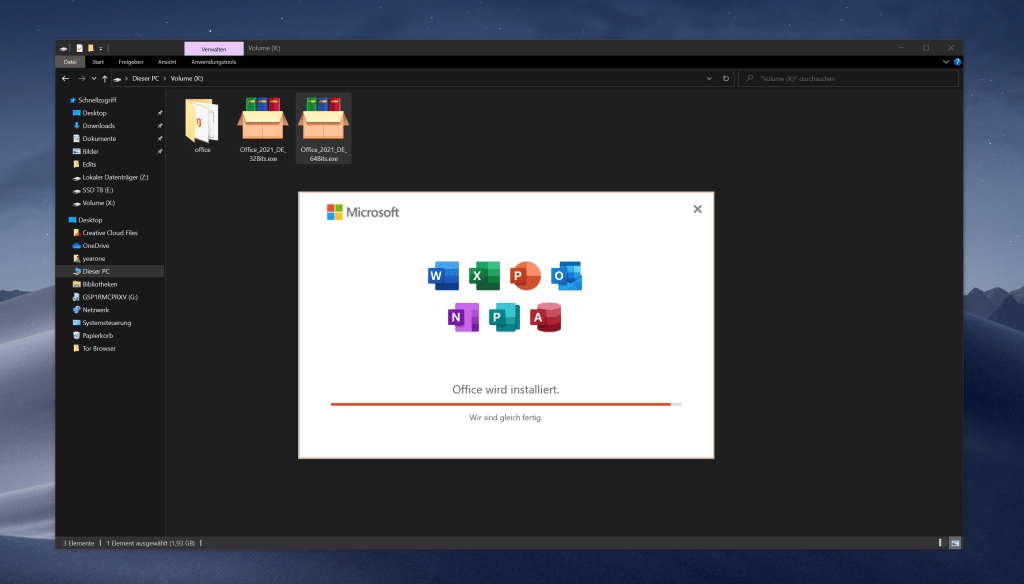The height and width of the screenshot is (584, 1024).
Task: Switch to the Ansicht ribbon tab
Action: coord(167,62)
